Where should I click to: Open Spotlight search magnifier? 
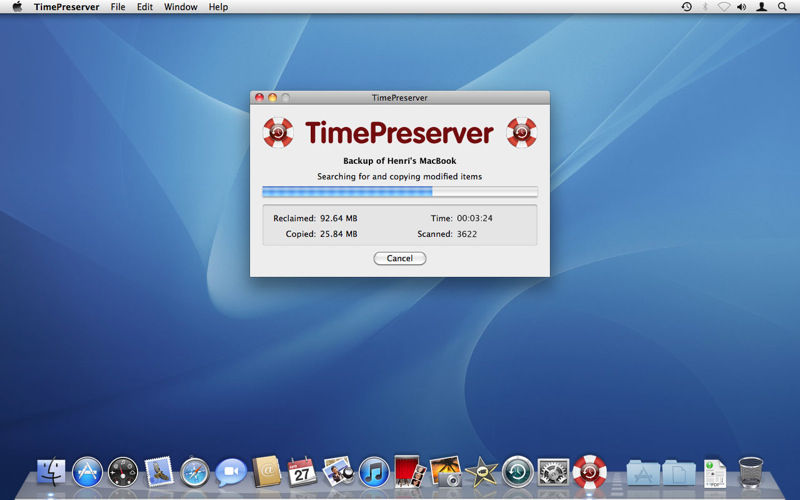click(782, 7)
